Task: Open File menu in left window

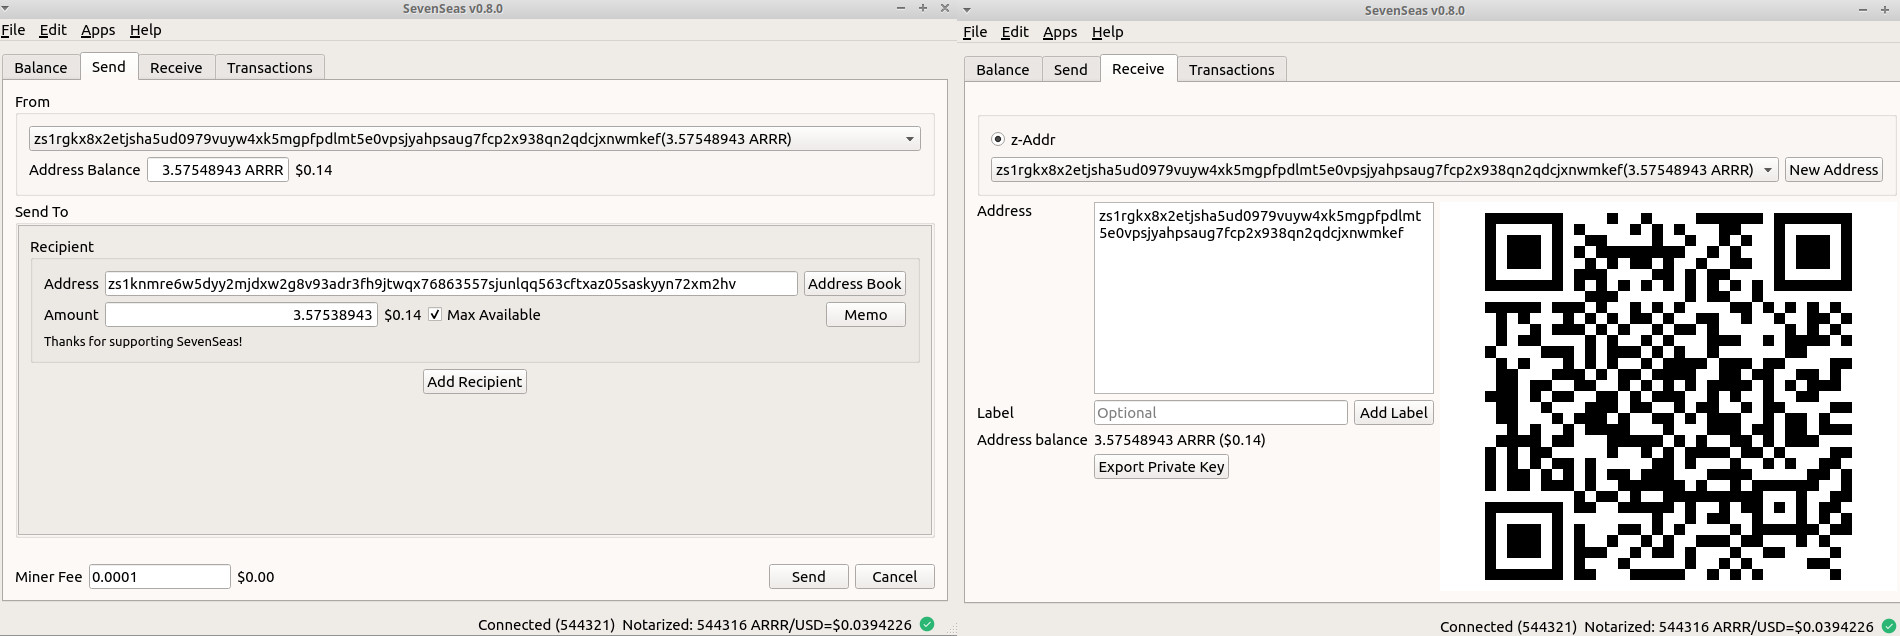Action: tap(13, 30)
